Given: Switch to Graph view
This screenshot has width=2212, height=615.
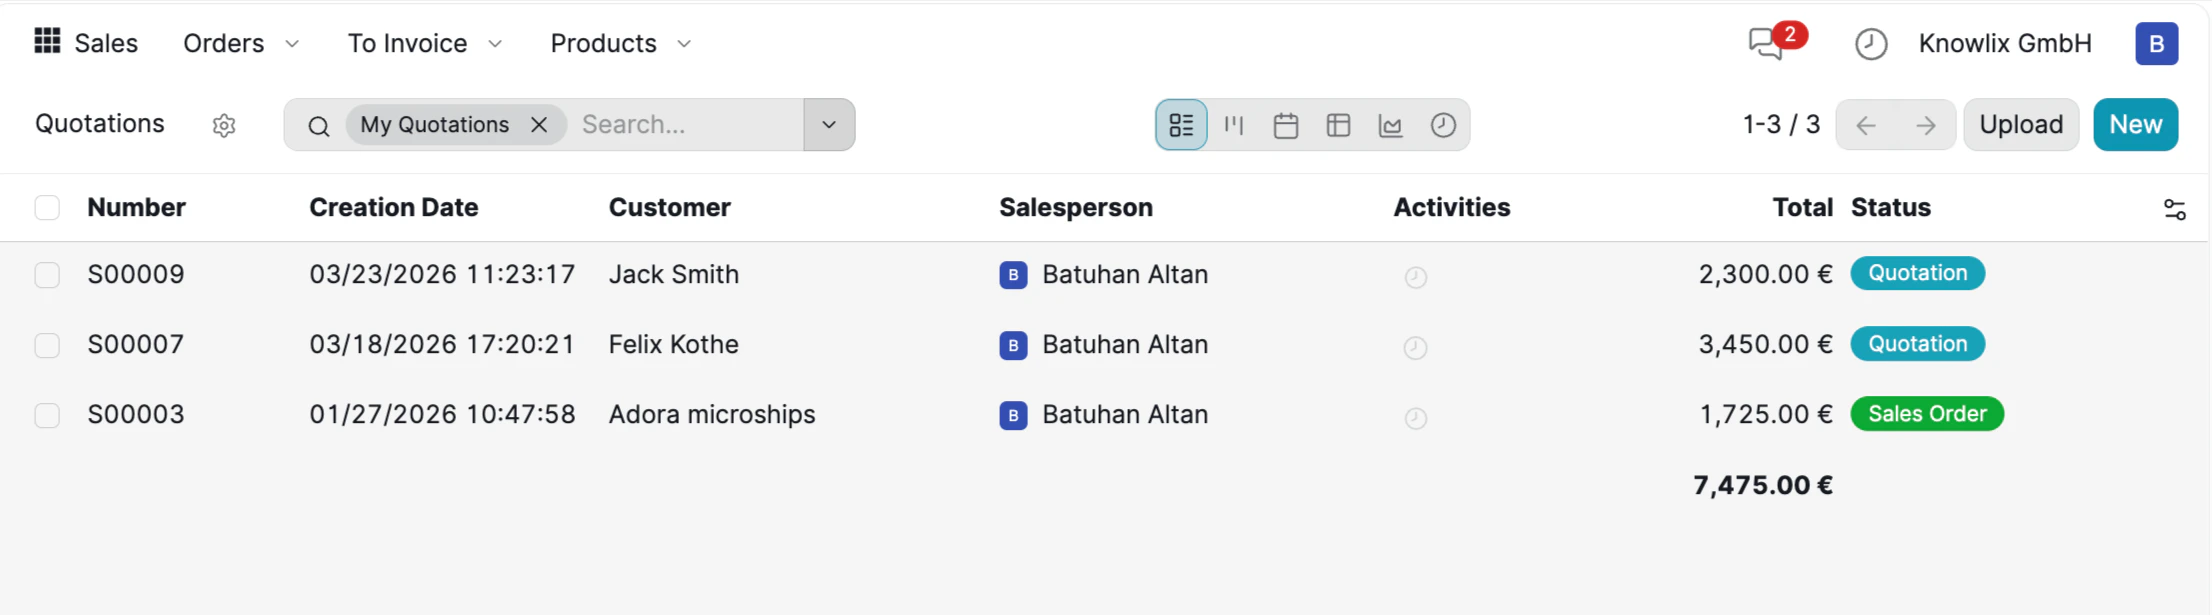Looking at the screenshot, I should click(x=1390, y=125).
